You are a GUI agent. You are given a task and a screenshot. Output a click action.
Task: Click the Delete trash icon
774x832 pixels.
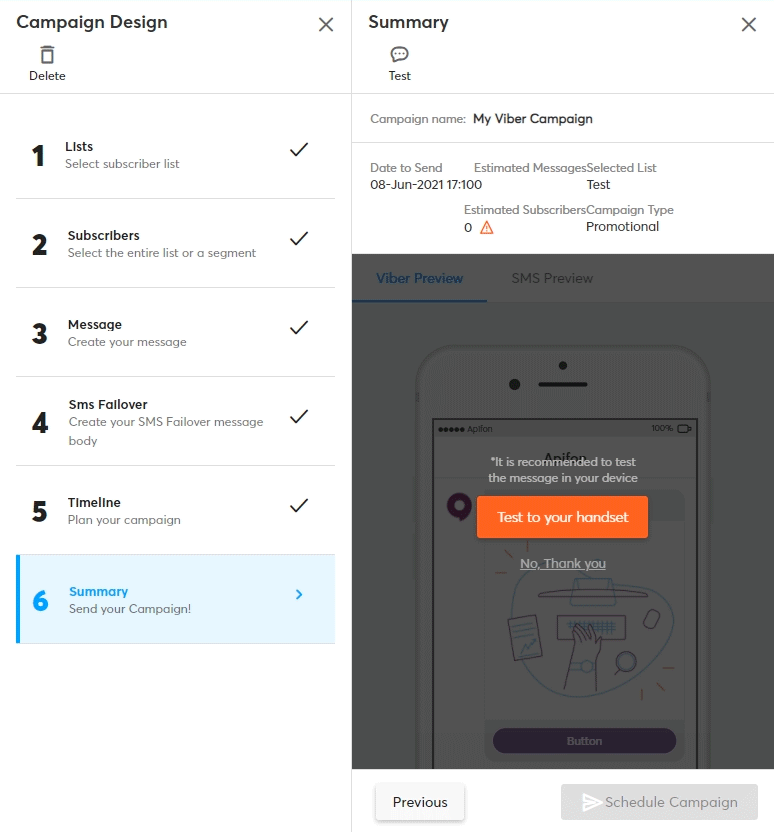click(x=47, y=55)
